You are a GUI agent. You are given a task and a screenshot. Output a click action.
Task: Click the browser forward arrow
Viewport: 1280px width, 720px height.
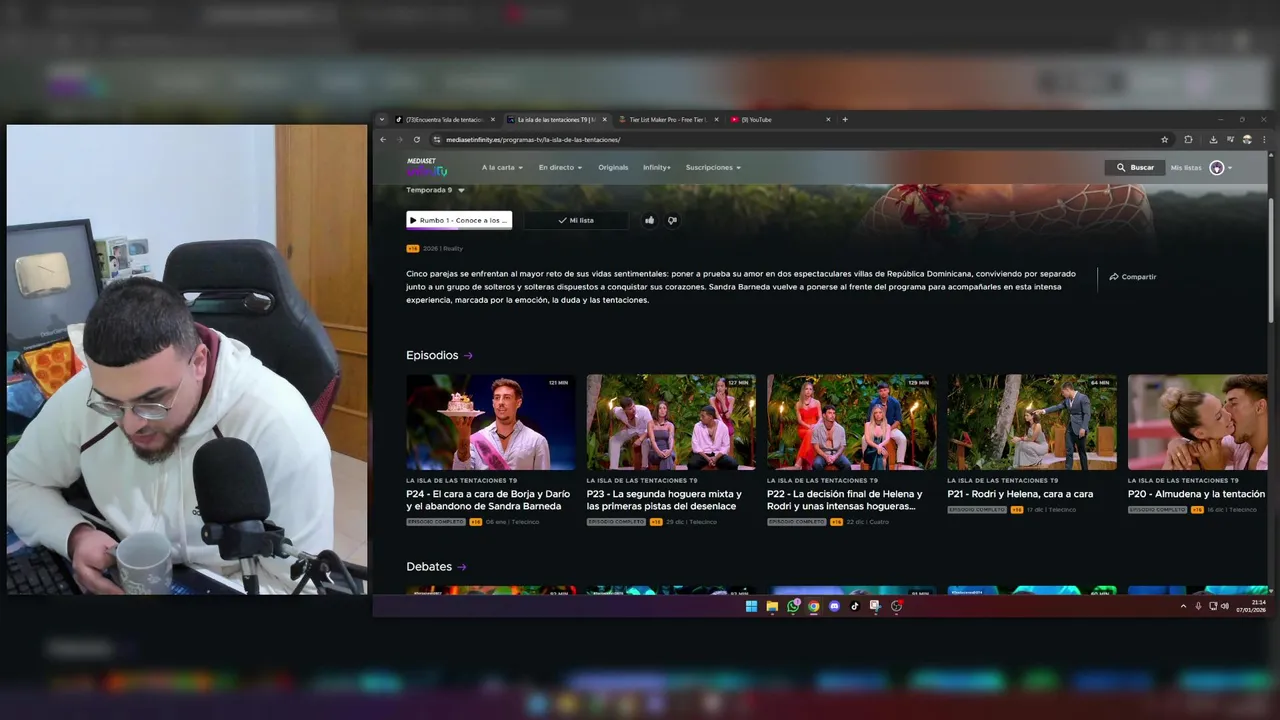point(400,140)
